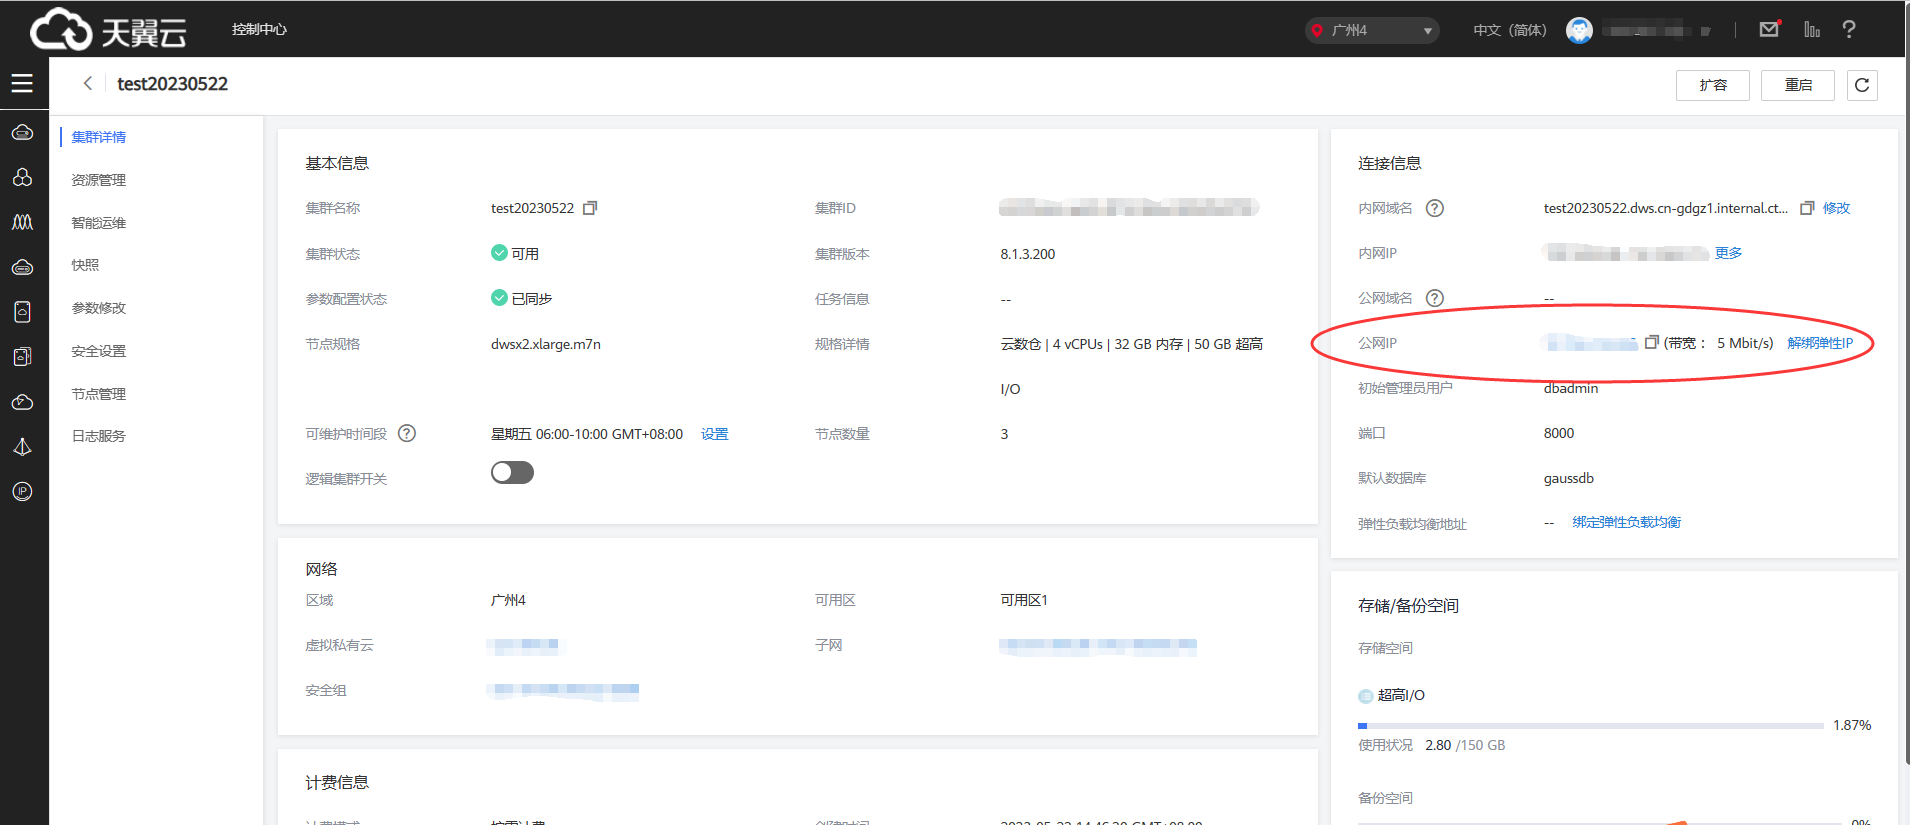Click help icon next to 可维护时间段
Image resolution: width=1910 pixels, height=825 pixels.
coord(407,433)
